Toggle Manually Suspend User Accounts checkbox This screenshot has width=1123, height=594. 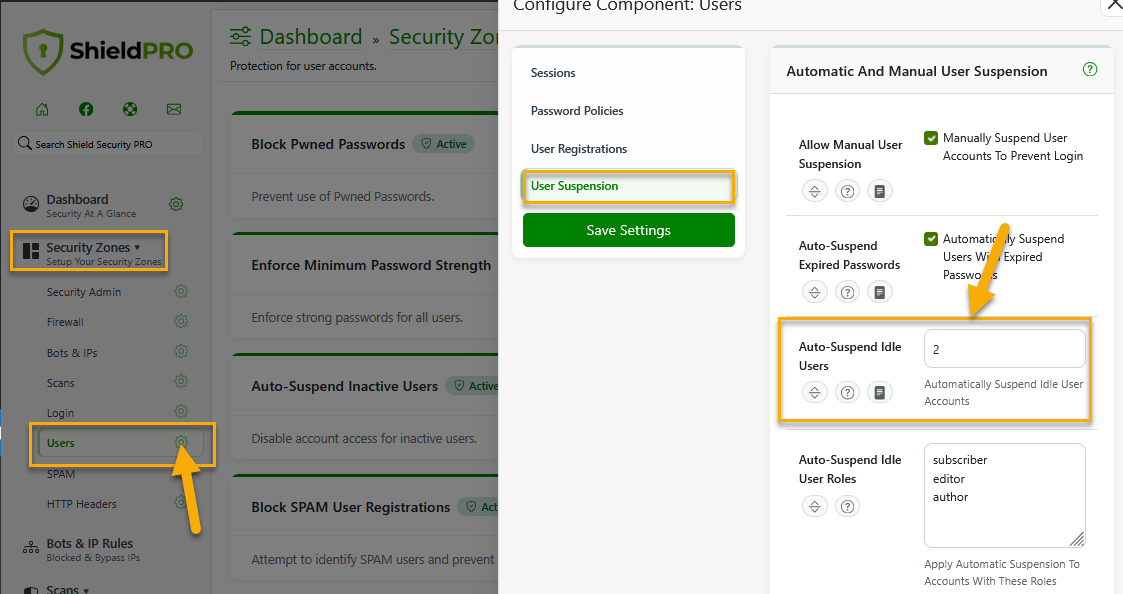coord(931,138)
